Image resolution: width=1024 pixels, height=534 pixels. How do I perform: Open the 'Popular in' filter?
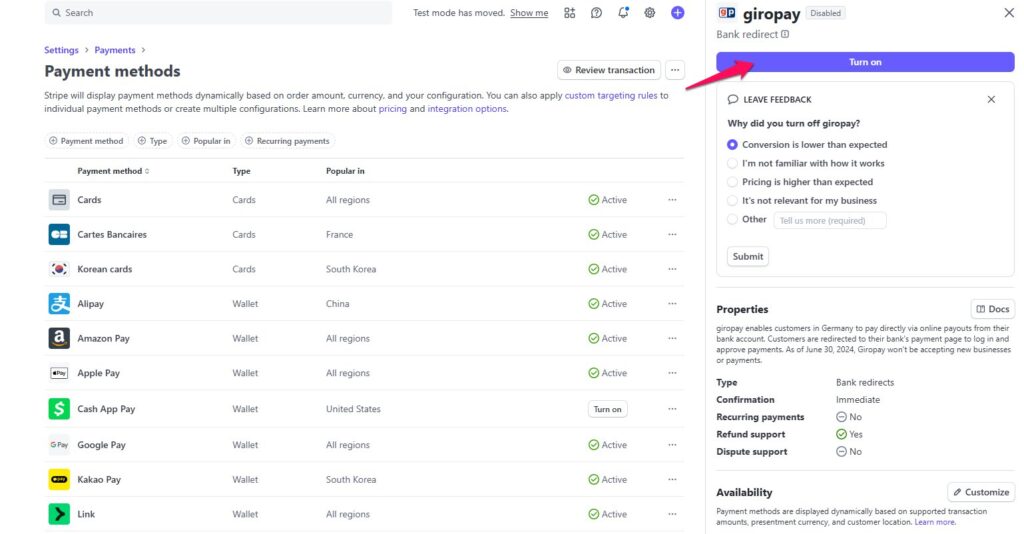[205, 141]
